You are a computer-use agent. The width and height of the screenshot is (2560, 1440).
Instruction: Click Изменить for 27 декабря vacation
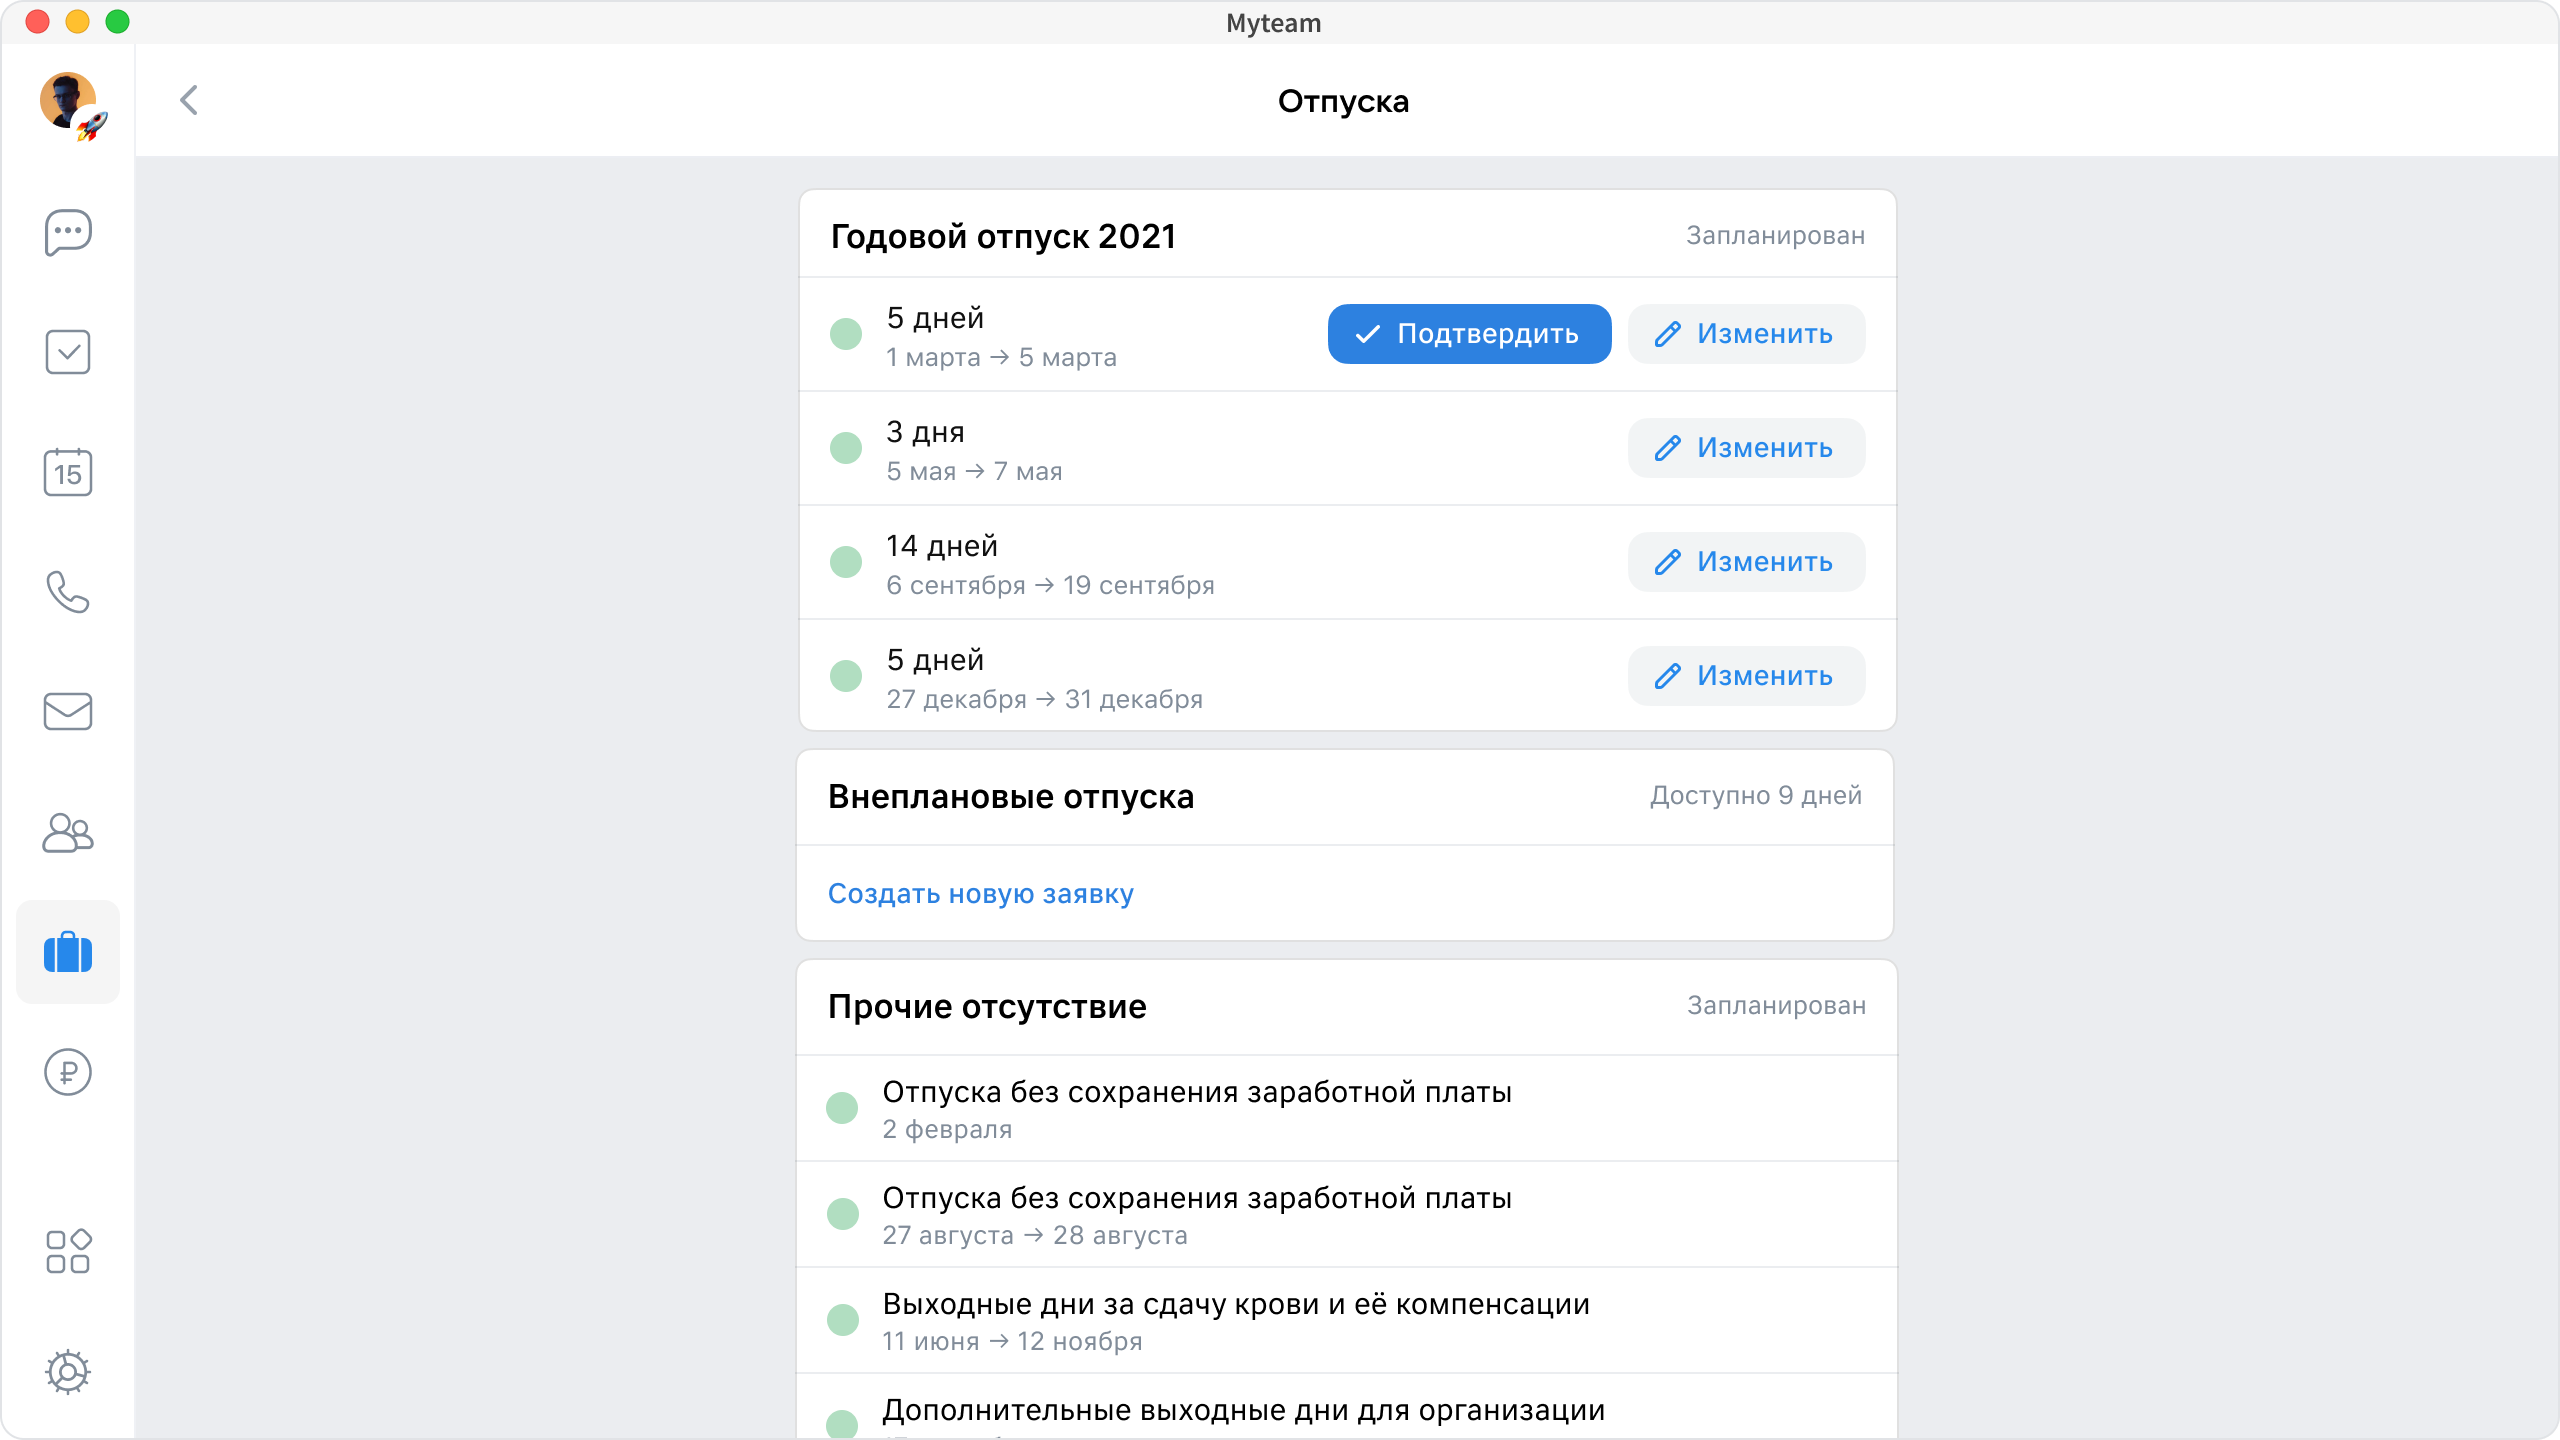coord(1746,676)
